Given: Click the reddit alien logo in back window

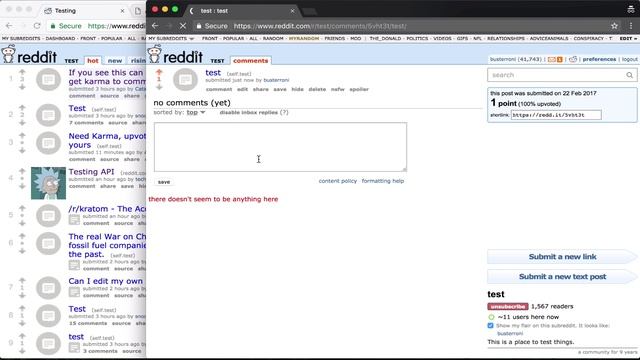Looking at the screenshot, I should [8, 54].
